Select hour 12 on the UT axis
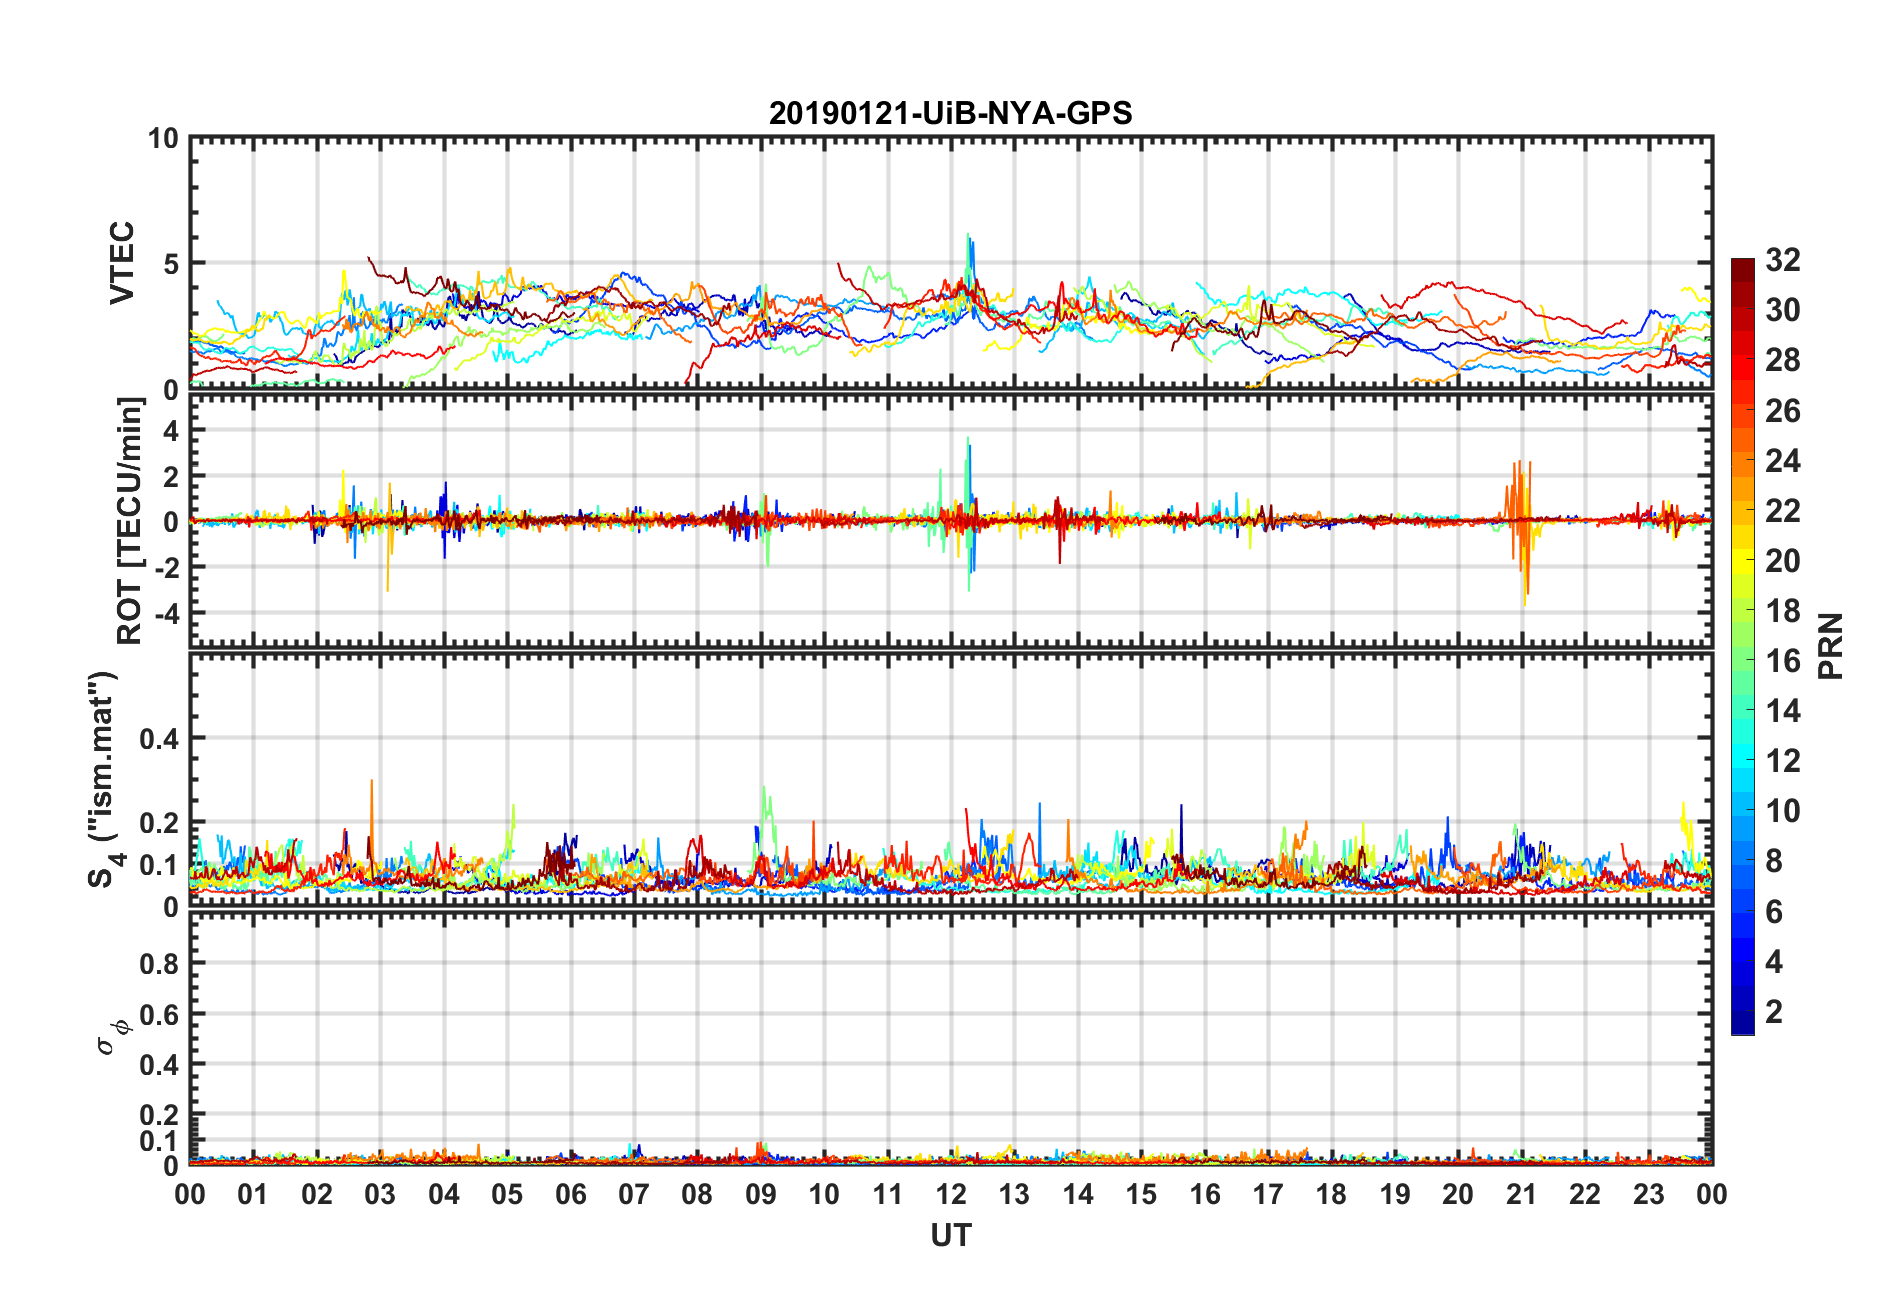 pos(951,1194)
